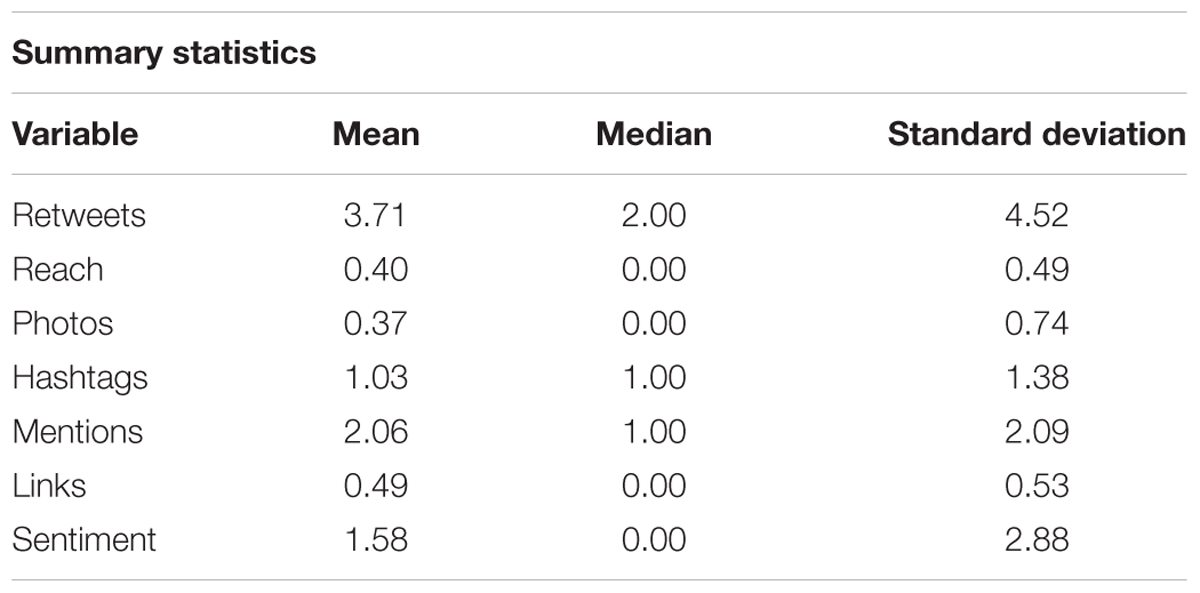
Task: Select the Links mean value 0.49
Action: pos(375,485)
